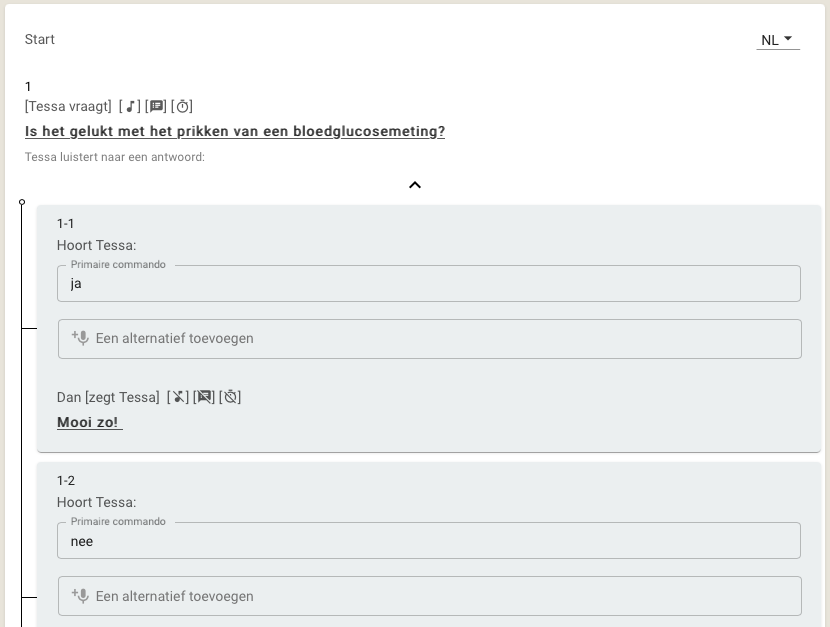Click the small circle node on the tree line
The width and height of the screenshot is (830, 627).
coord(22,202)
